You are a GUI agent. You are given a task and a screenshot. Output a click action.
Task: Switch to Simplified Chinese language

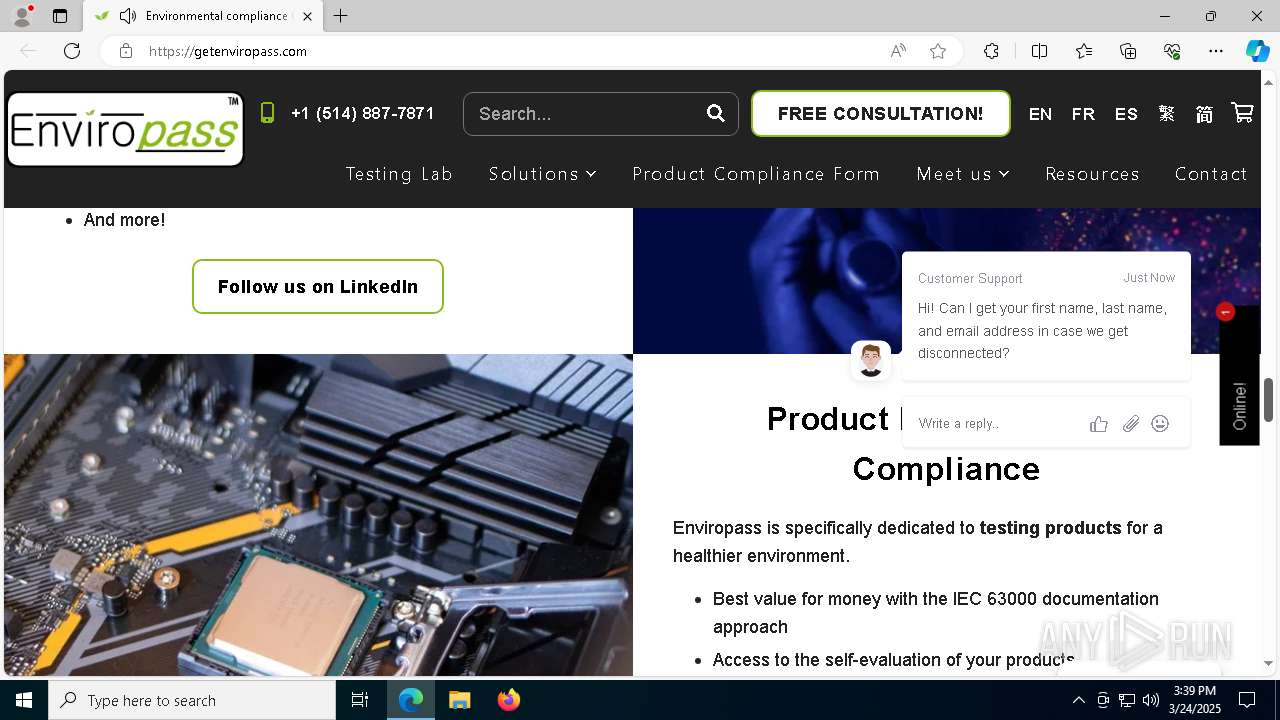tap(1204, 114)
